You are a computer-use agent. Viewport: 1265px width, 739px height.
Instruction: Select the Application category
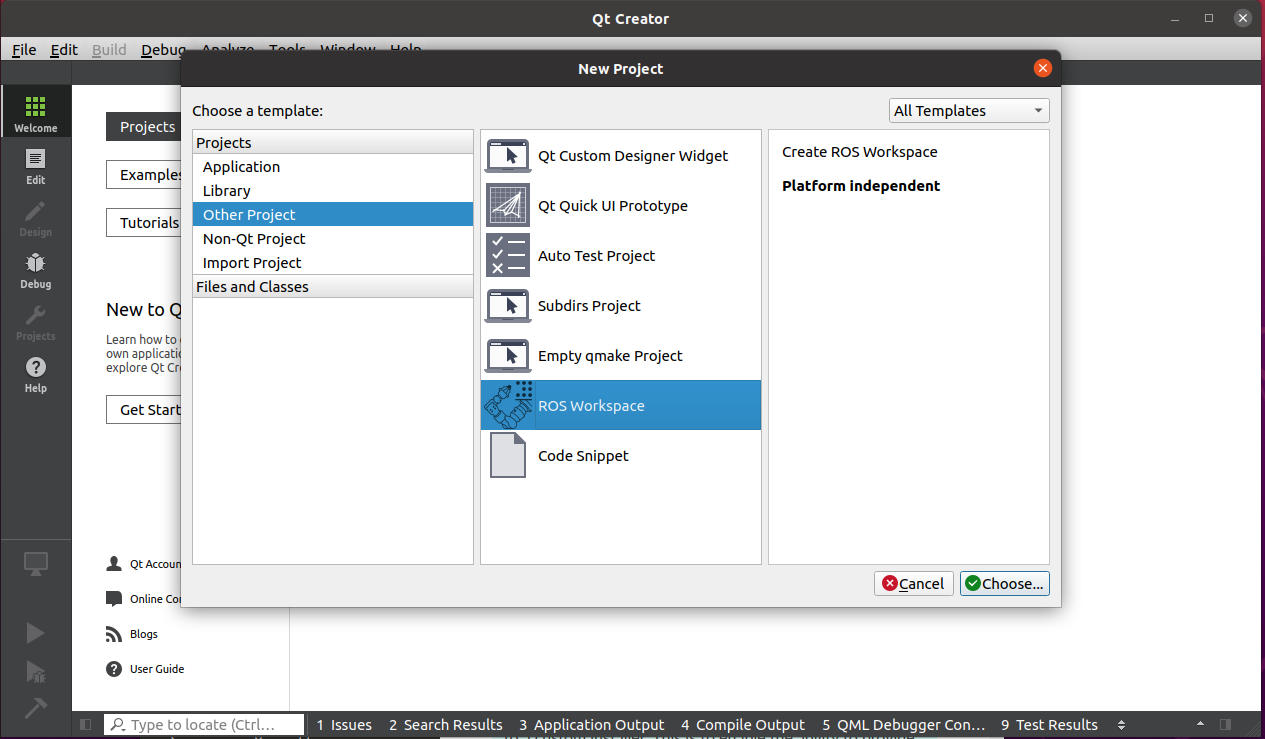(x=333, y=167)
